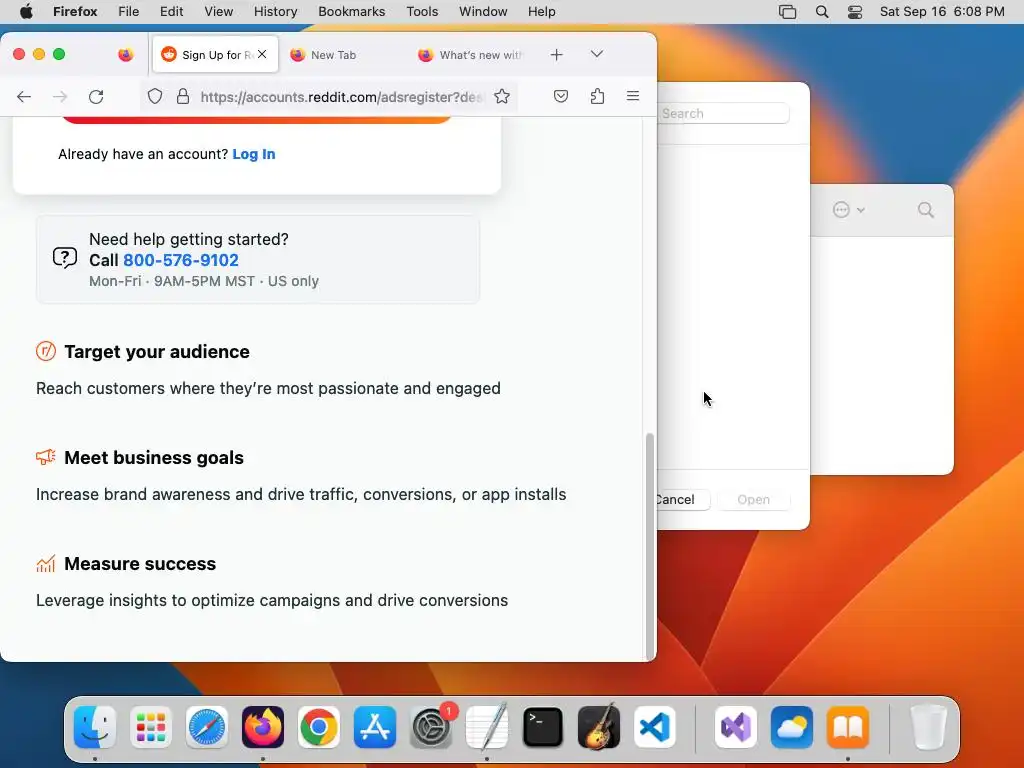Open Finder from the Dock

coord(95,727)
